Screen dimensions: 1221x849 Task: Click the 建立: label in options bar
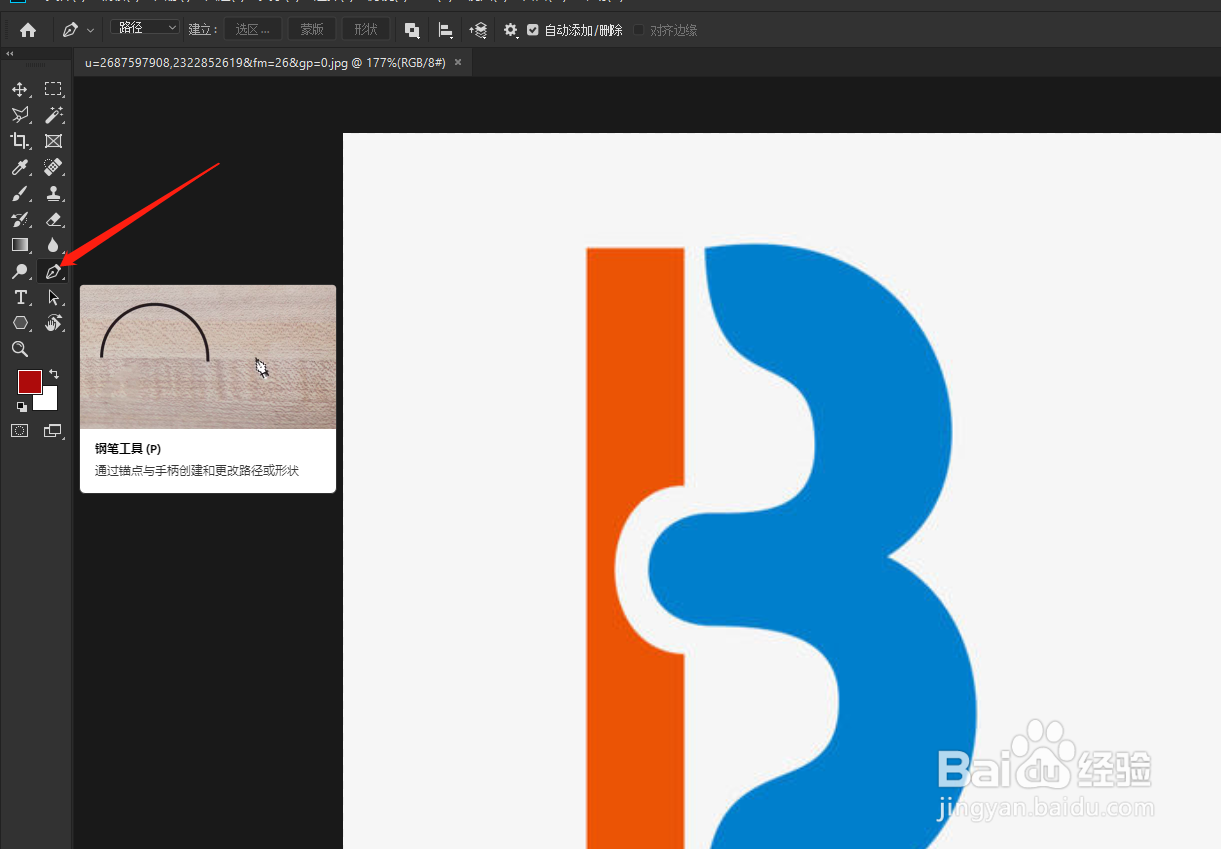[x=203, y=30]
